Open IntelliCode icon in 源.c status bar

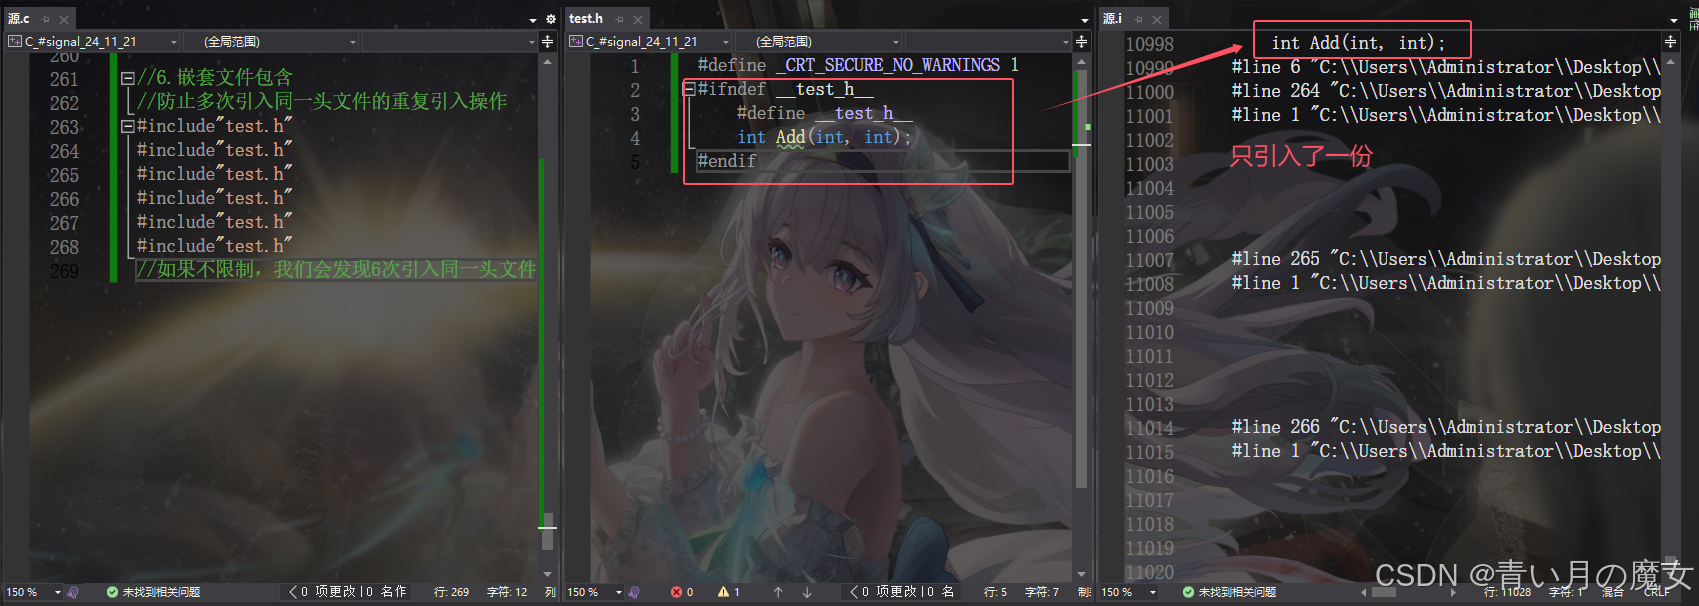pos(74,592)
